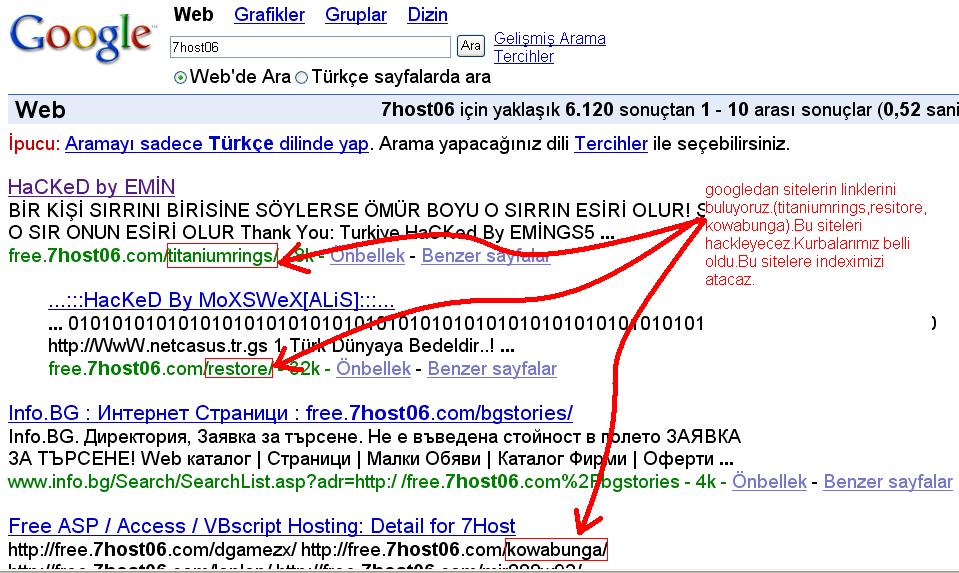Open Tercihler link in the İpucu line
959x573 pixels.
pyautogui.click(x=611, y=144)
